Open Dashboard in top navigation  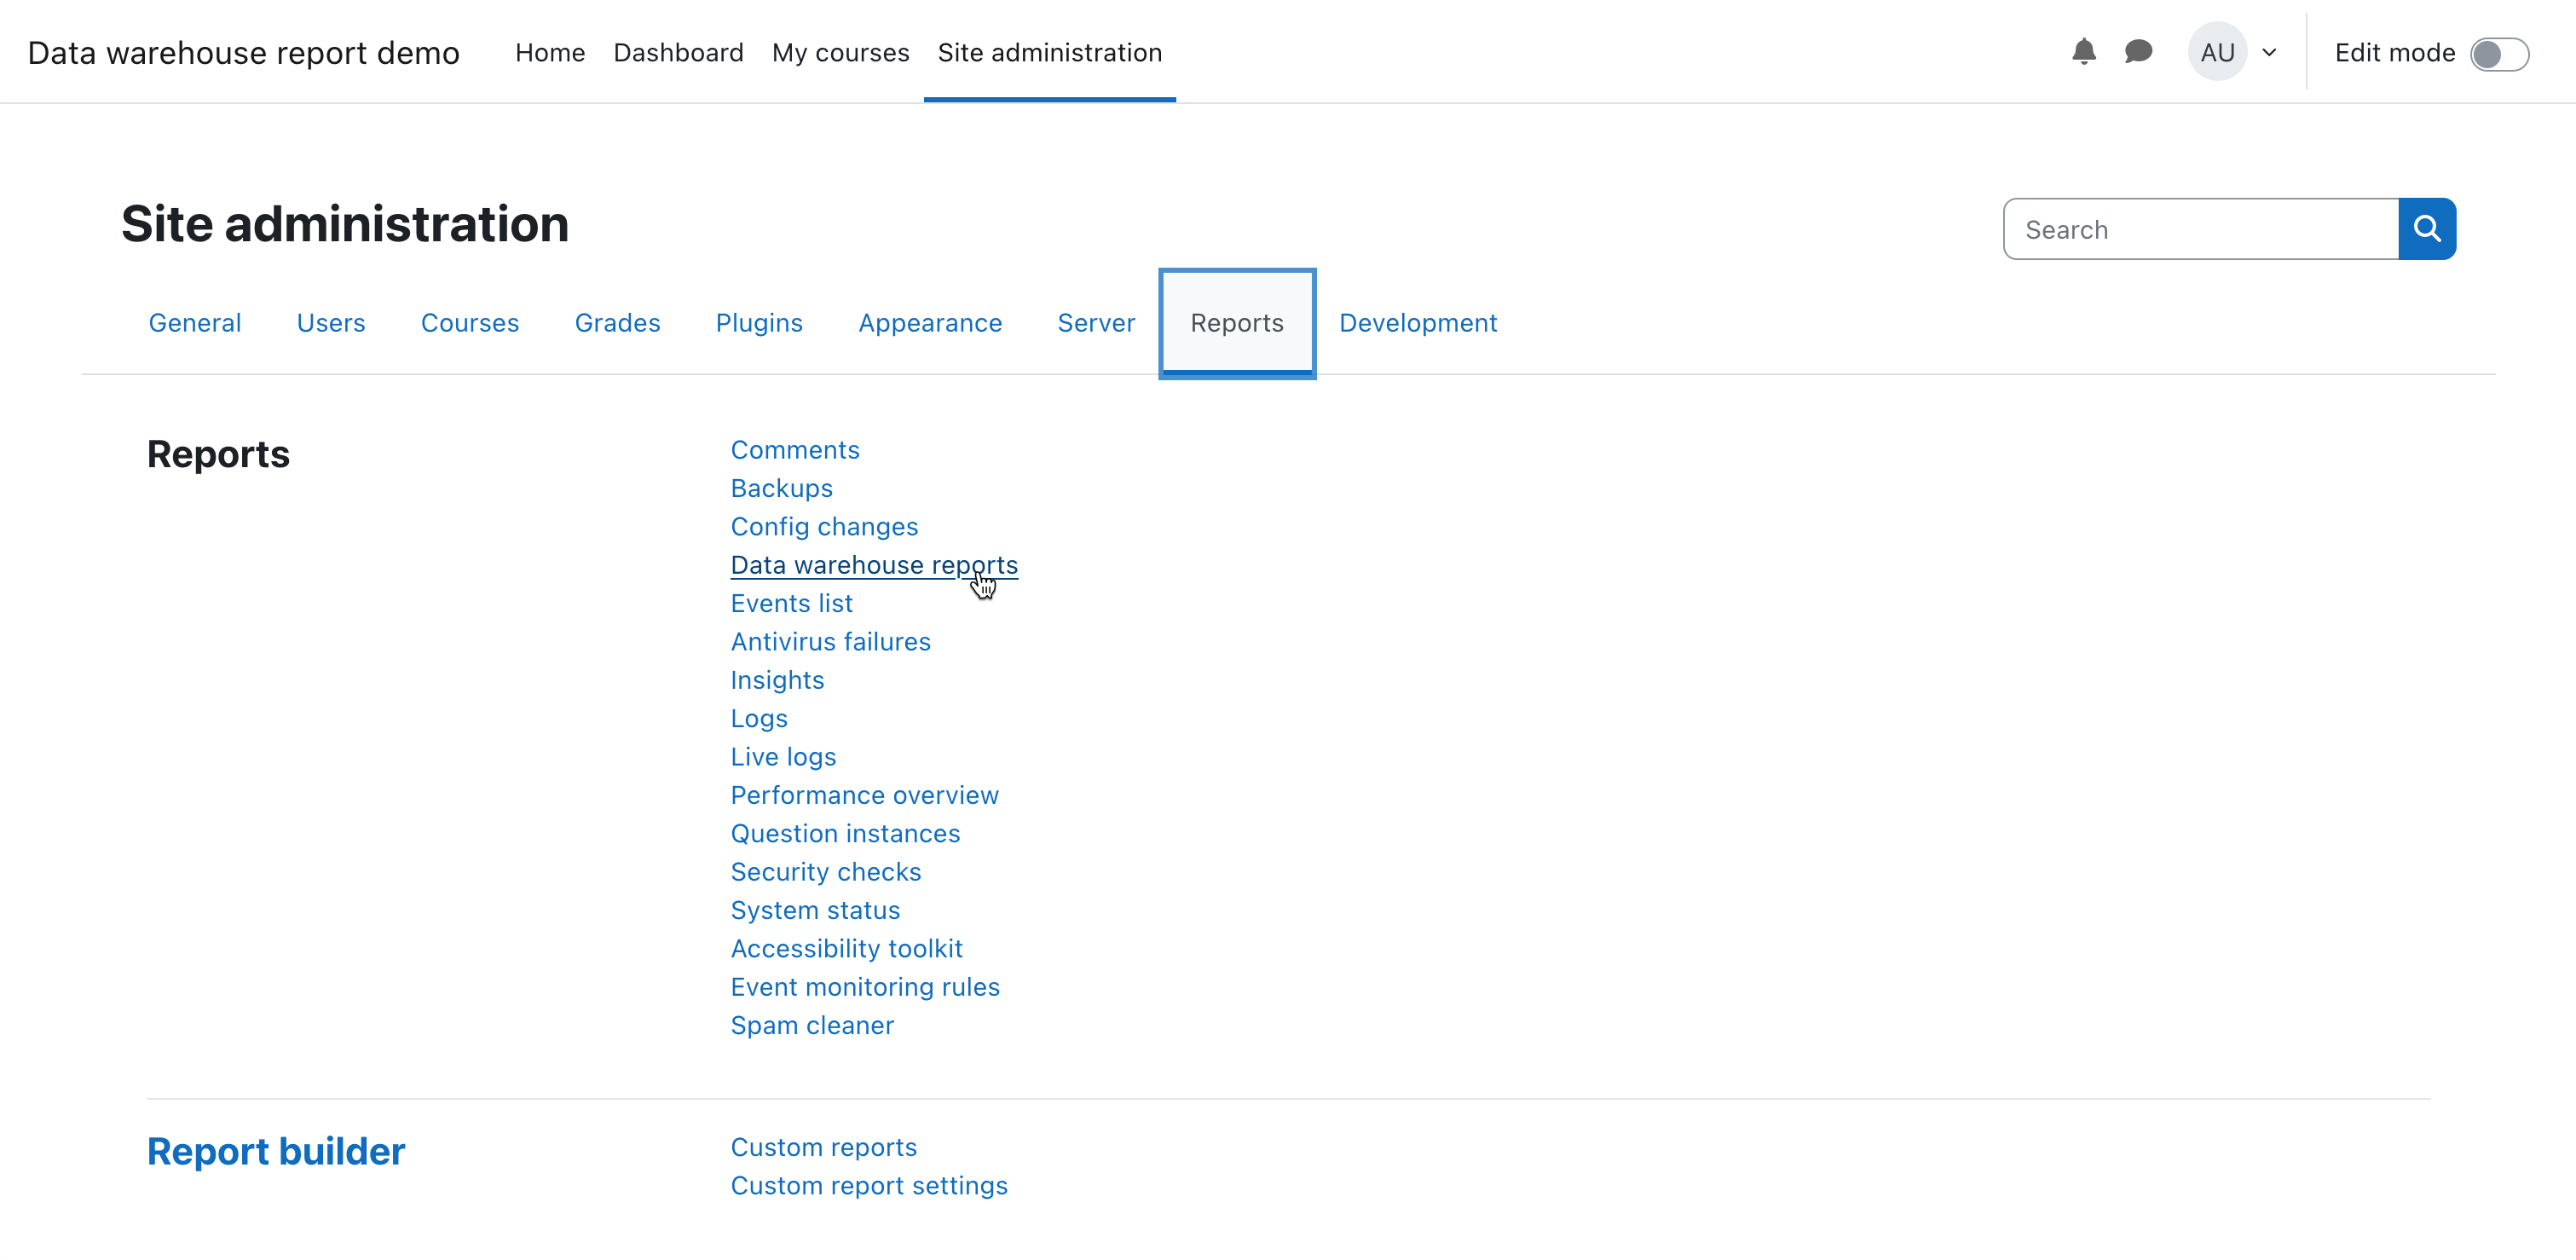pyautogui.click(x=678, y=53)
